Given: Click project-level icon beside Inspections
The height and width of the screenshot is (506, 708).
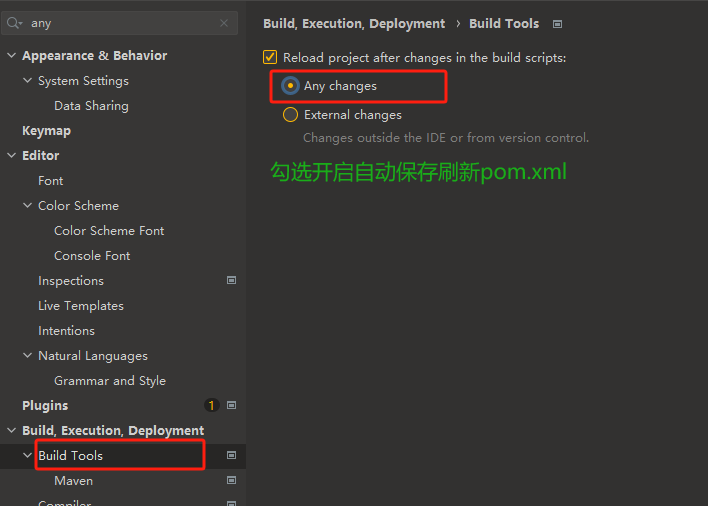Looking at the screenshot, I should click(x=232, y=280).
